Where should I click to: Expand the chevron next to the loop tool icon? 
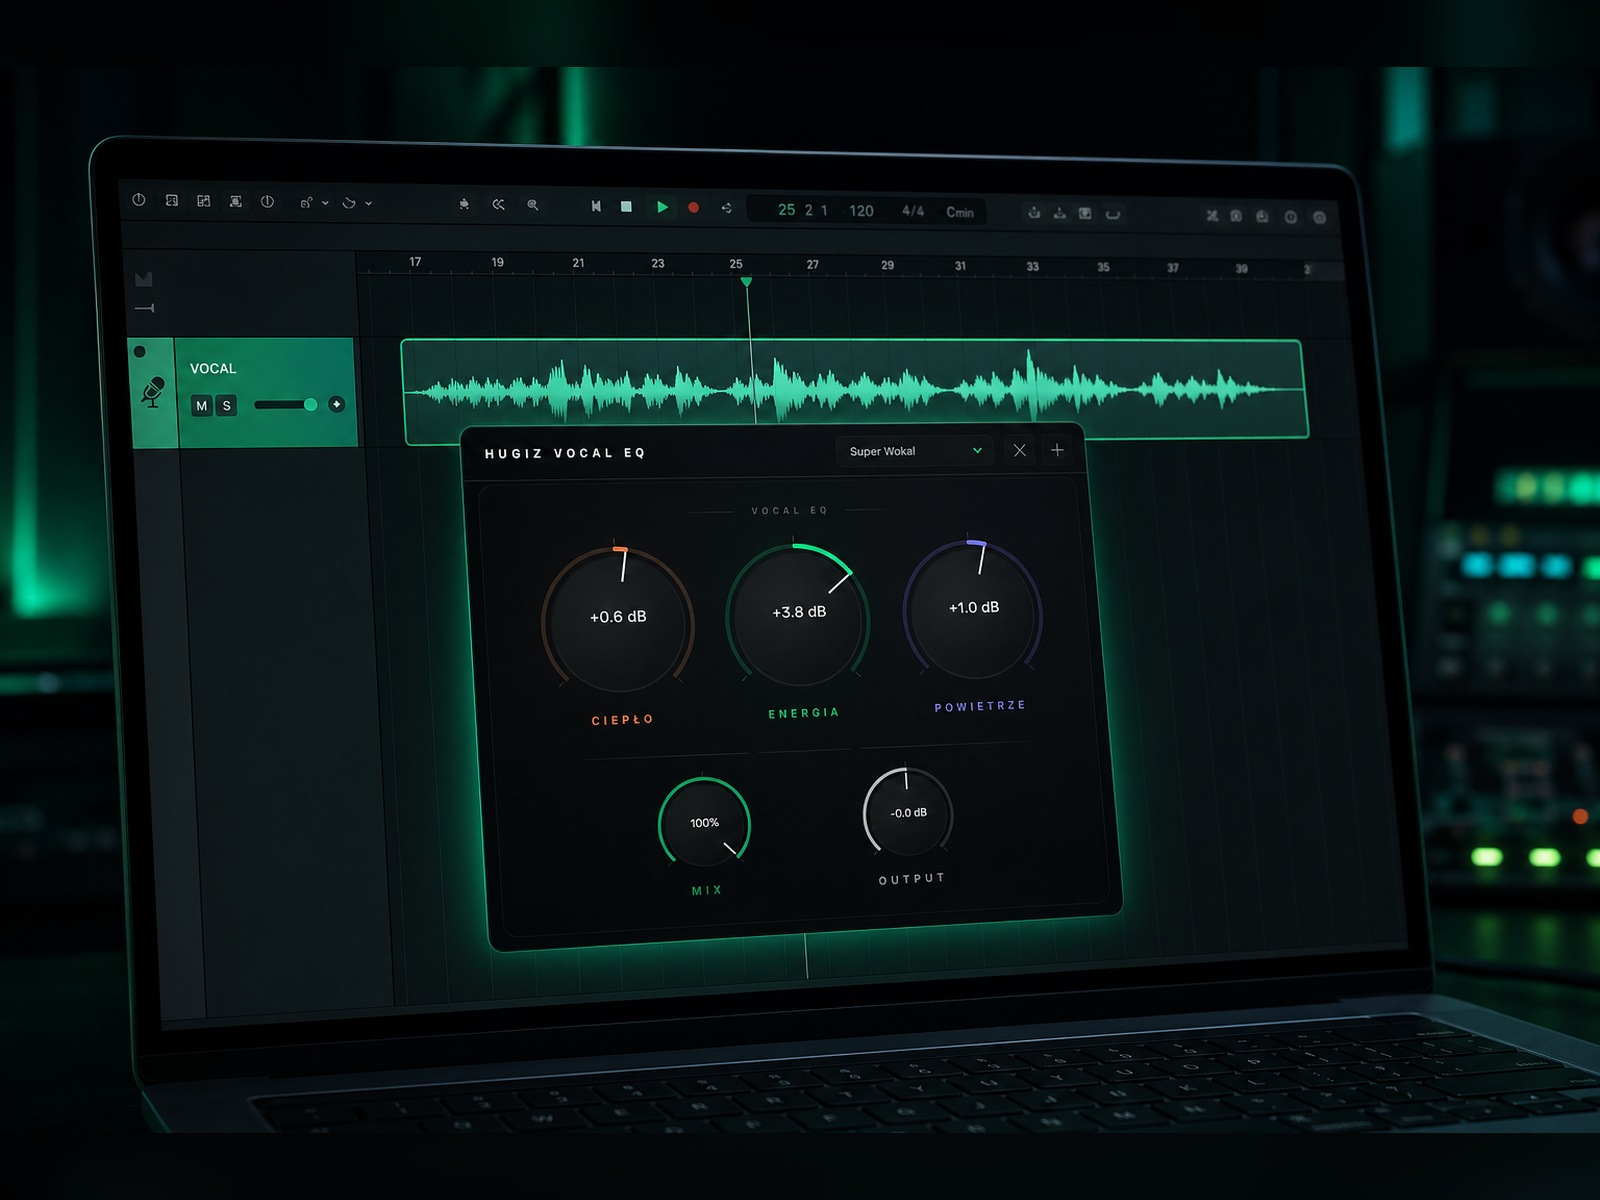369,203
